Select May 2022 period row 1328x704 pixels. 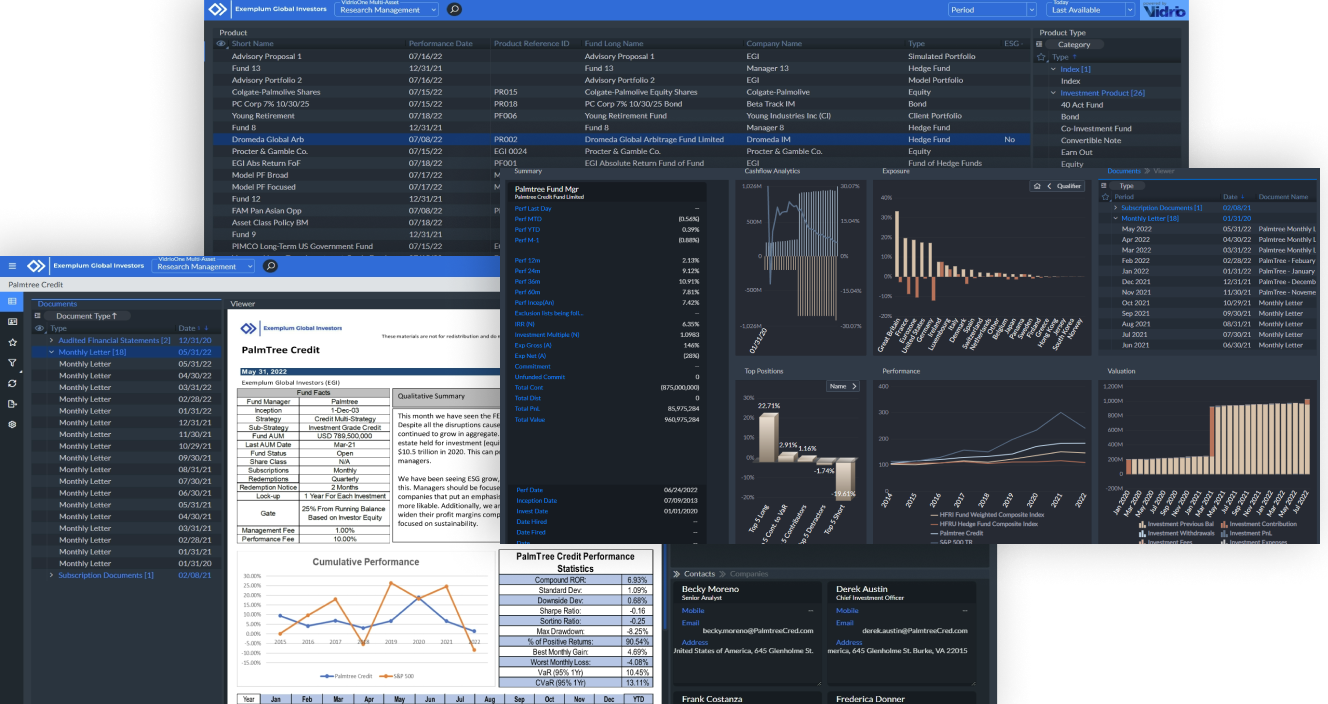pyautogui.click(x=1208, y=229)
